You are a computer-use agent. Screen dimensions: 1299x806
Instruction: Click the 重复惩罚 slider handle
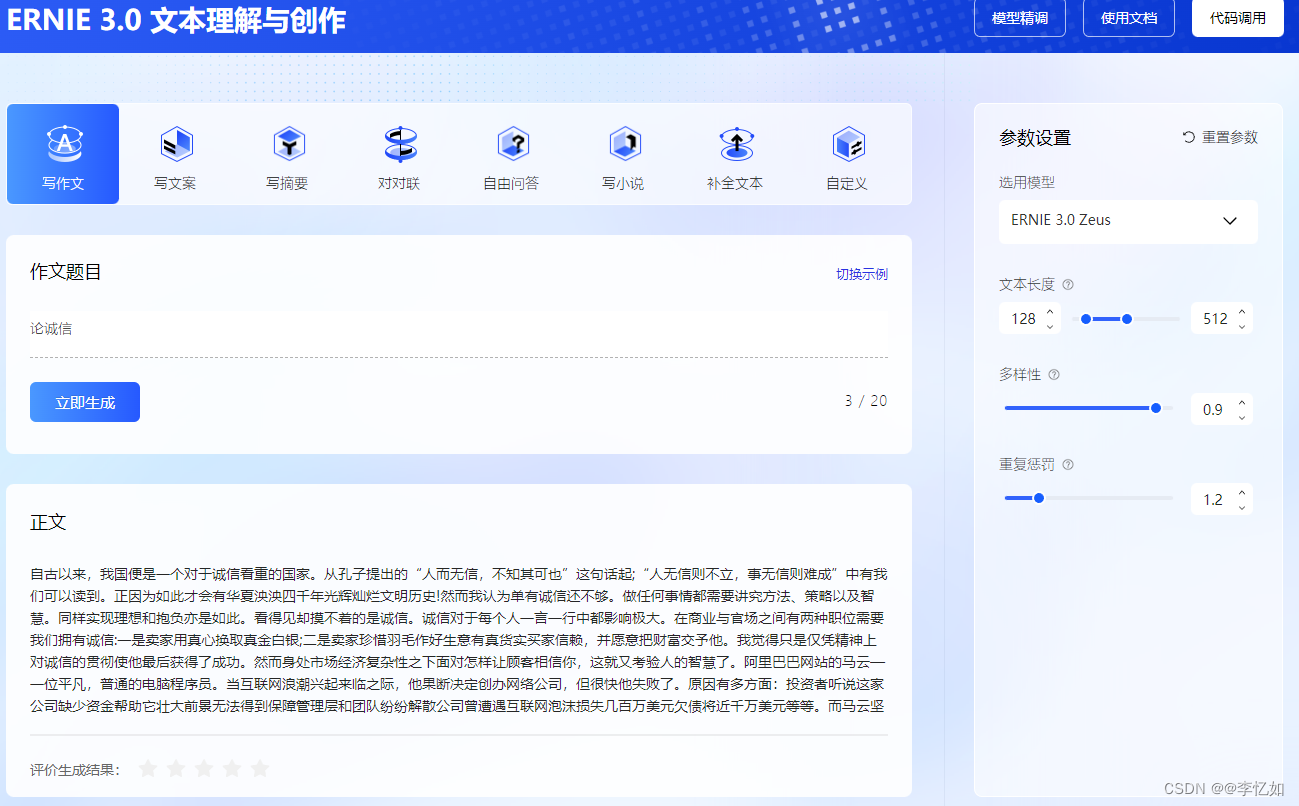click(1039, 498)
